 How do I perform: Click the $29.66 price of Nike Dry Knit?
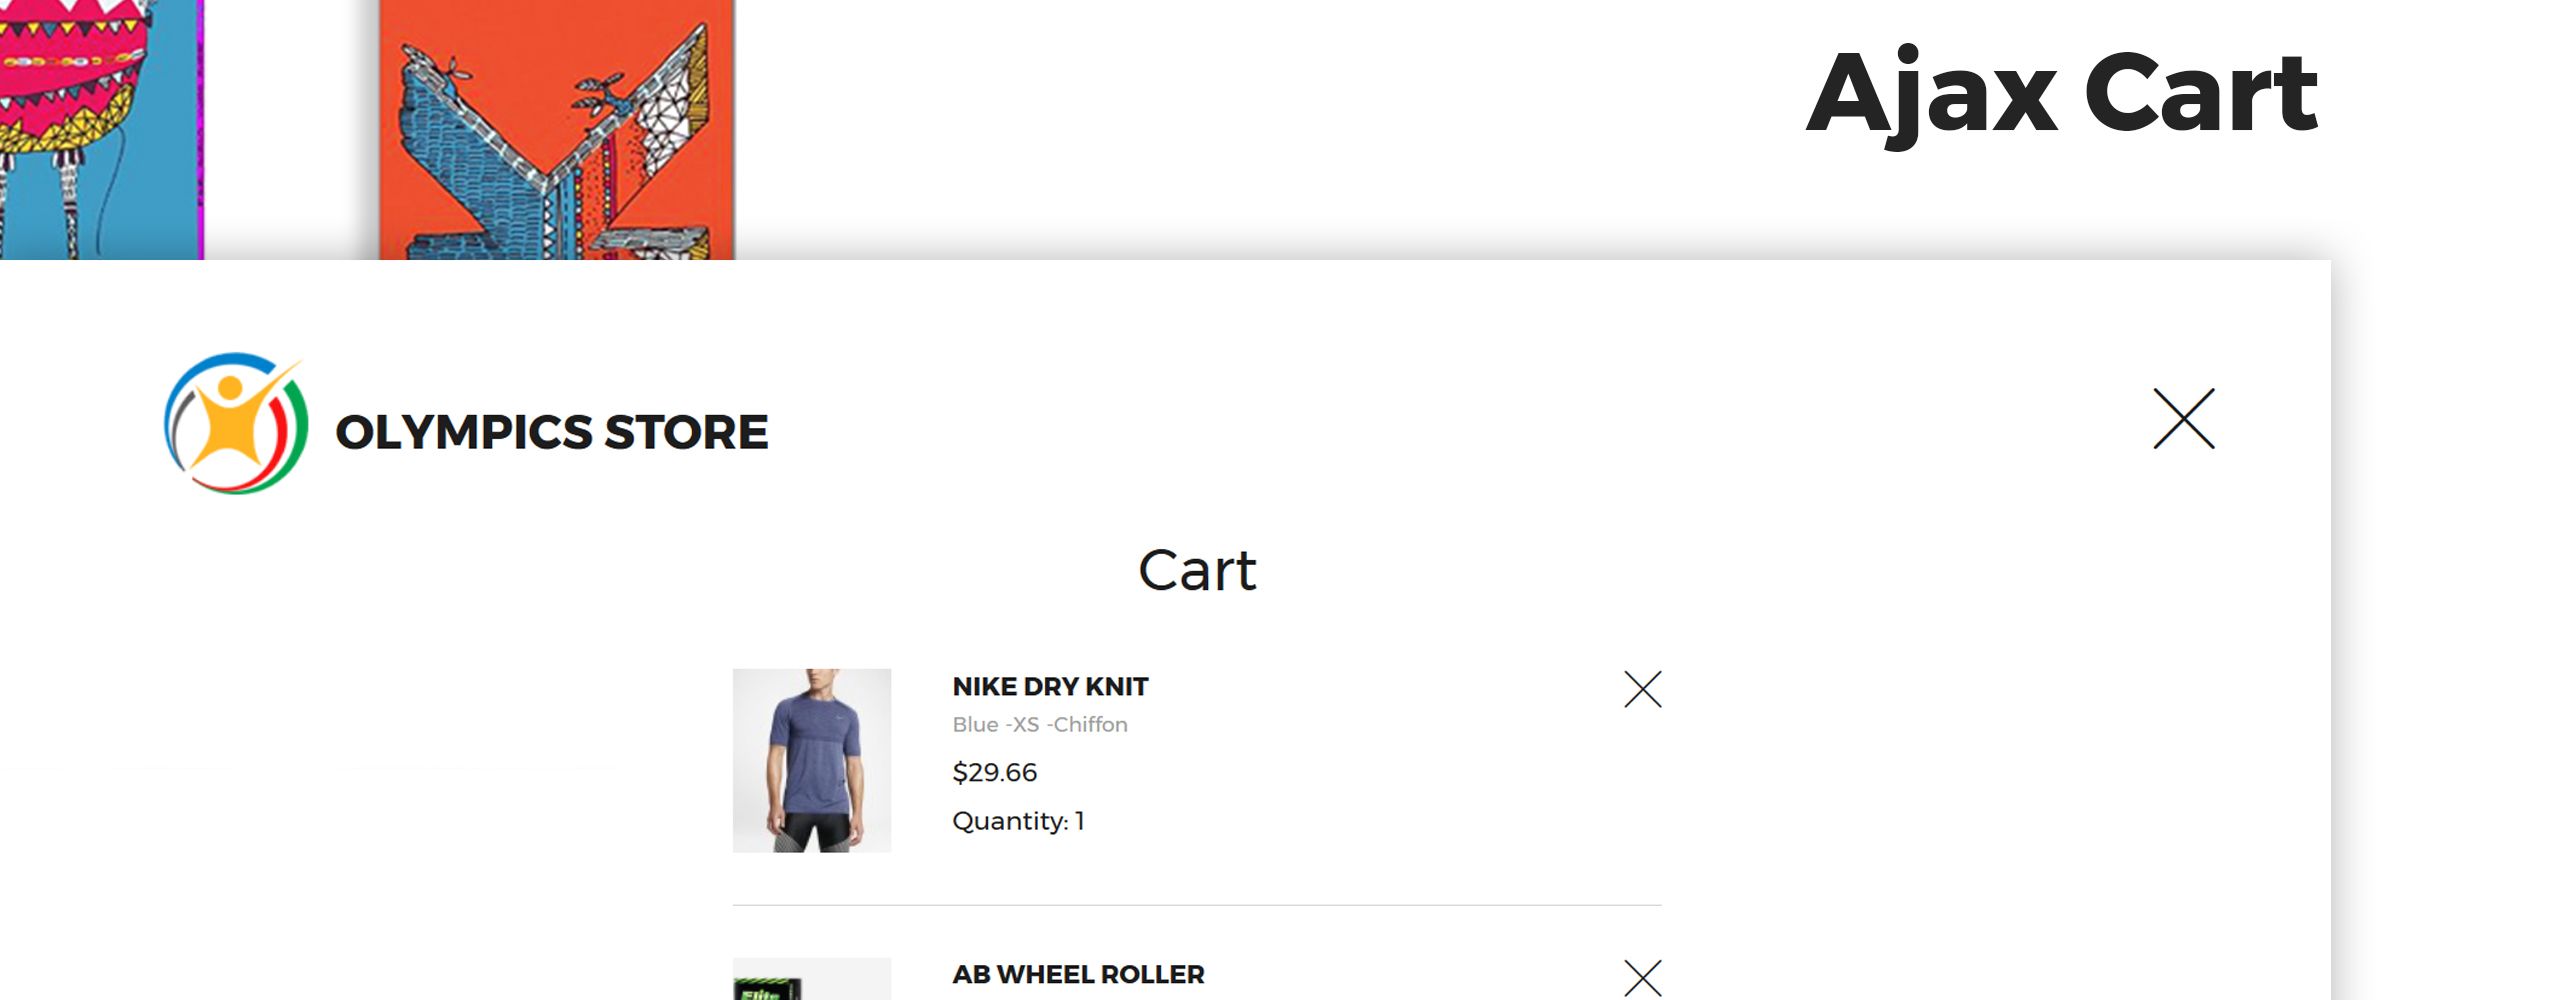pos(994,773)
